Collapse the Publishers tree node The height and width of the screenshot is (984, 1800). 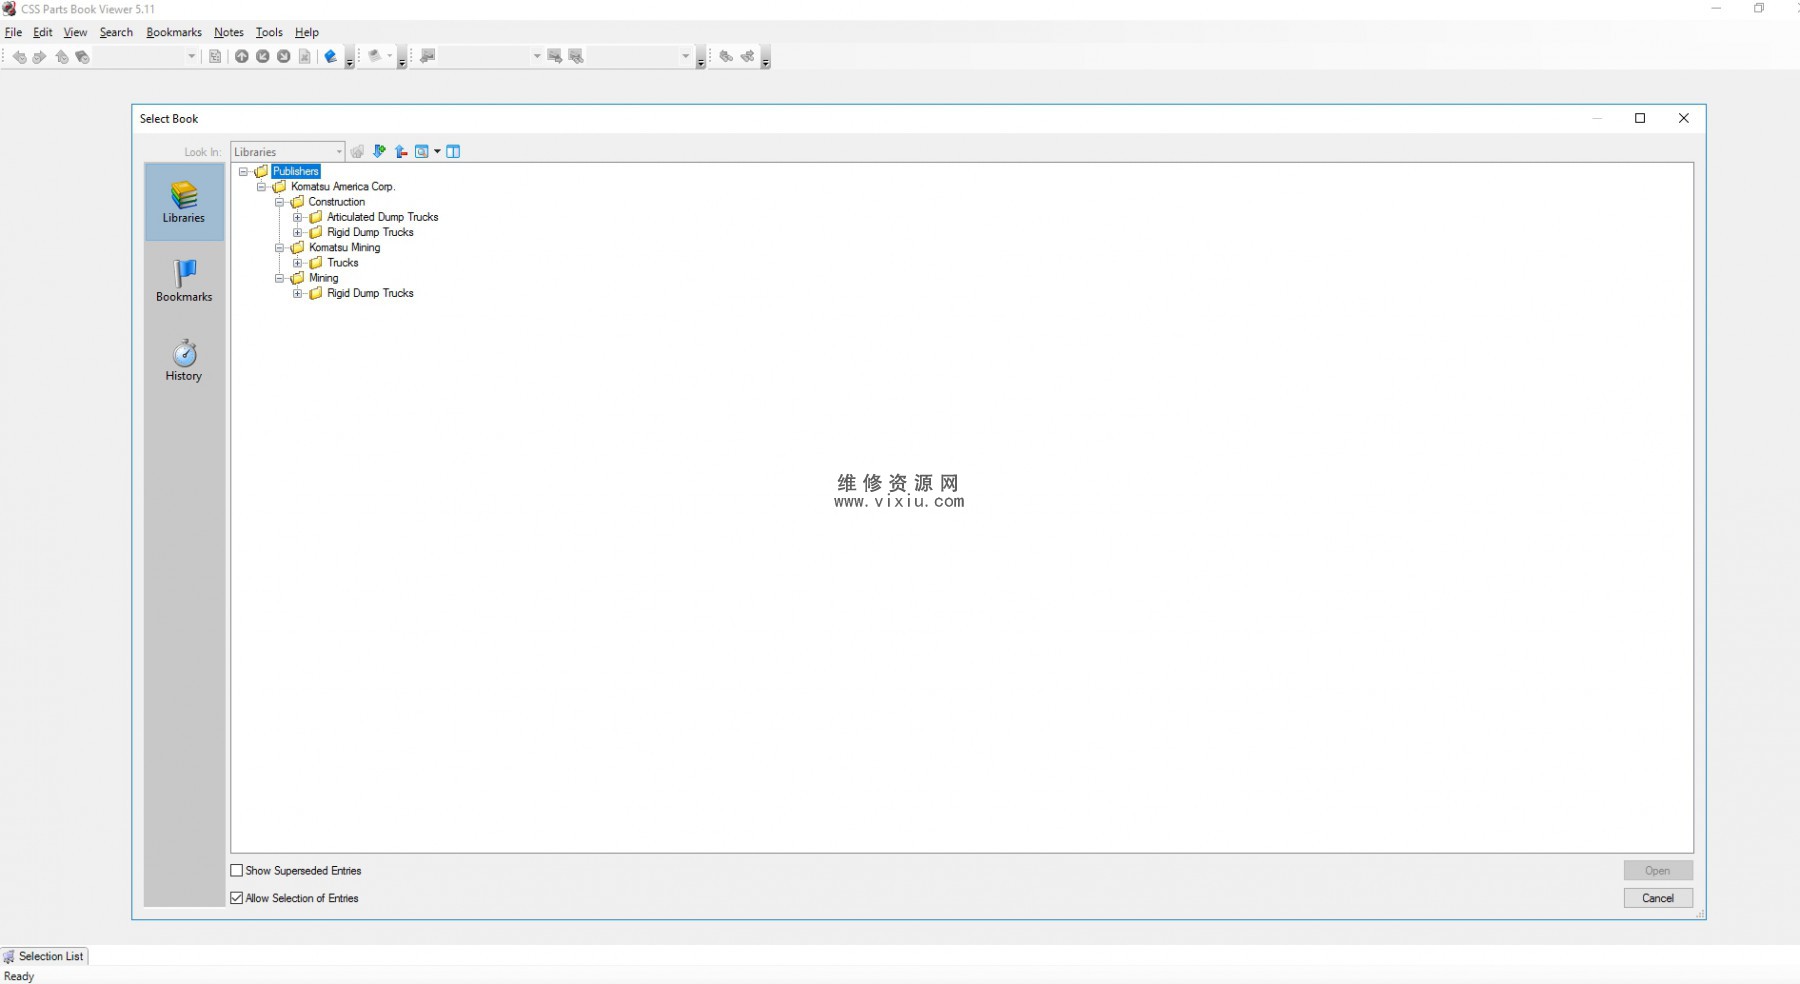243,171
